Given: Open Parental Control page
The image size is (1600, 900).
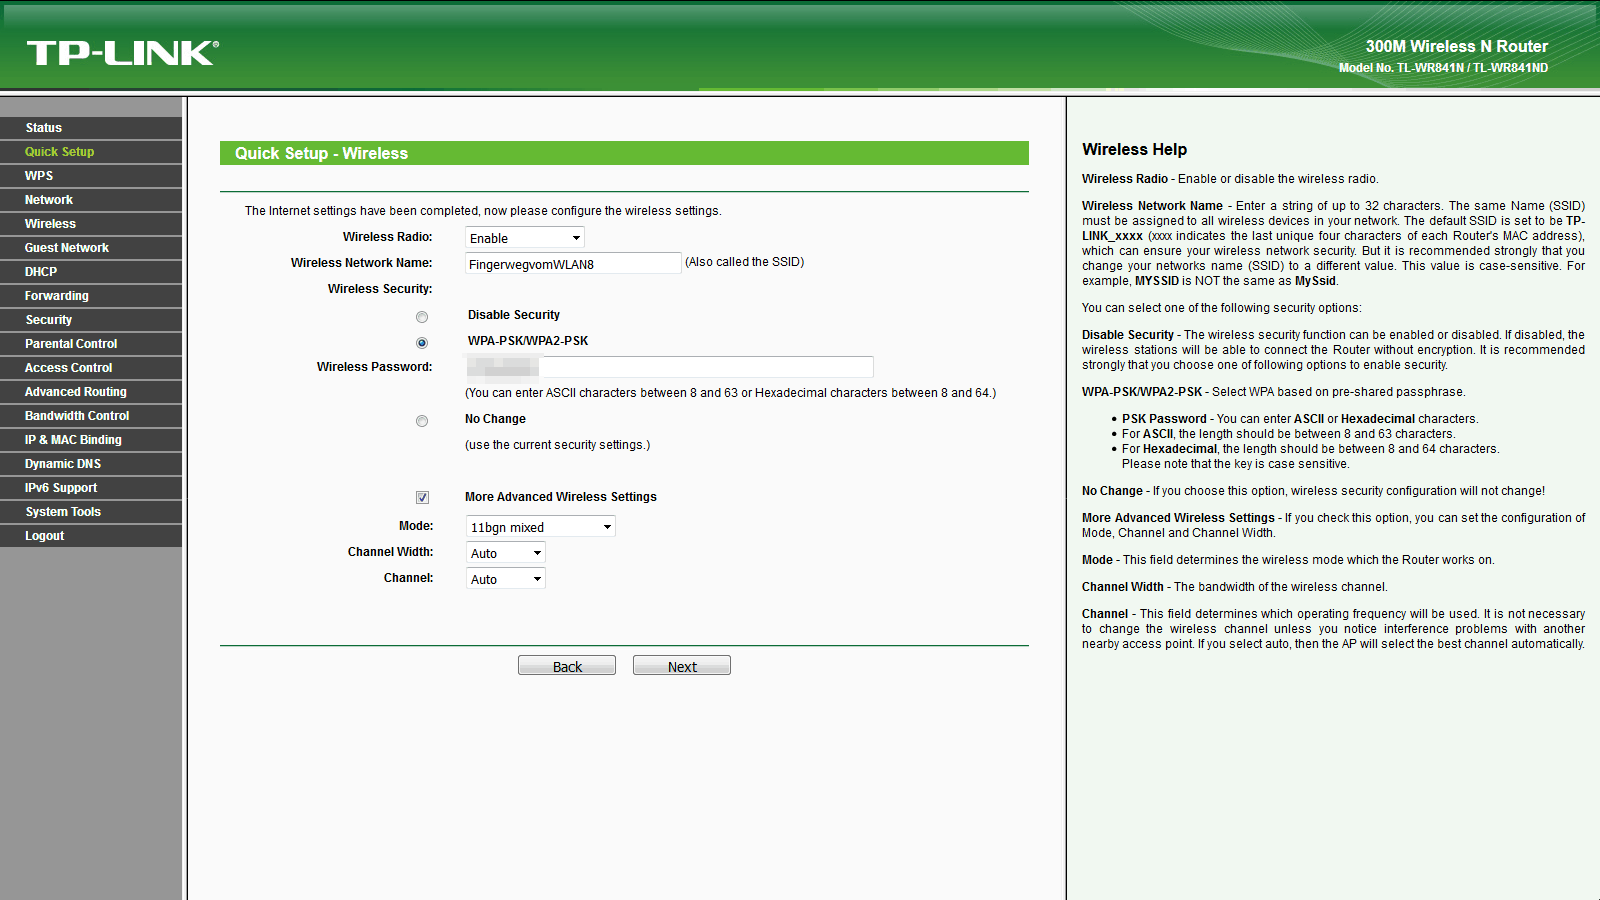Looking at the screenshot, I should (x=91, y=344).
